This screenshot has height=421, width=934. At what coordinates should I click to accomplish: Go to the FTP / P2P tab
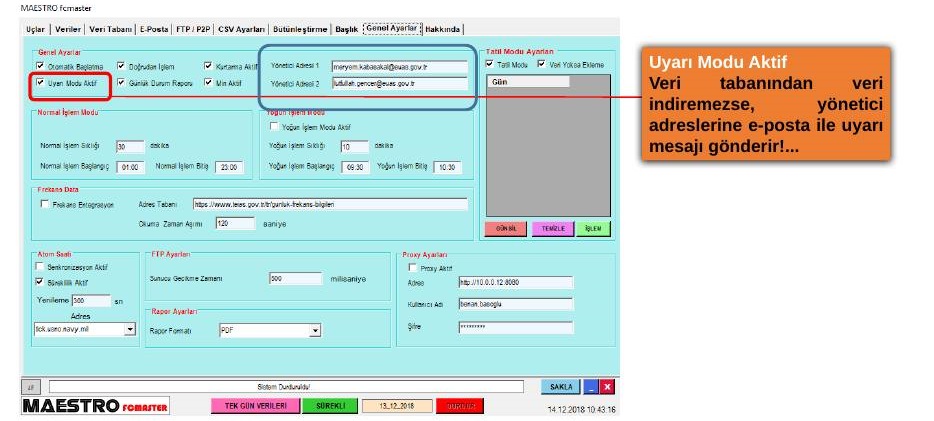click(x=193, y=29)
